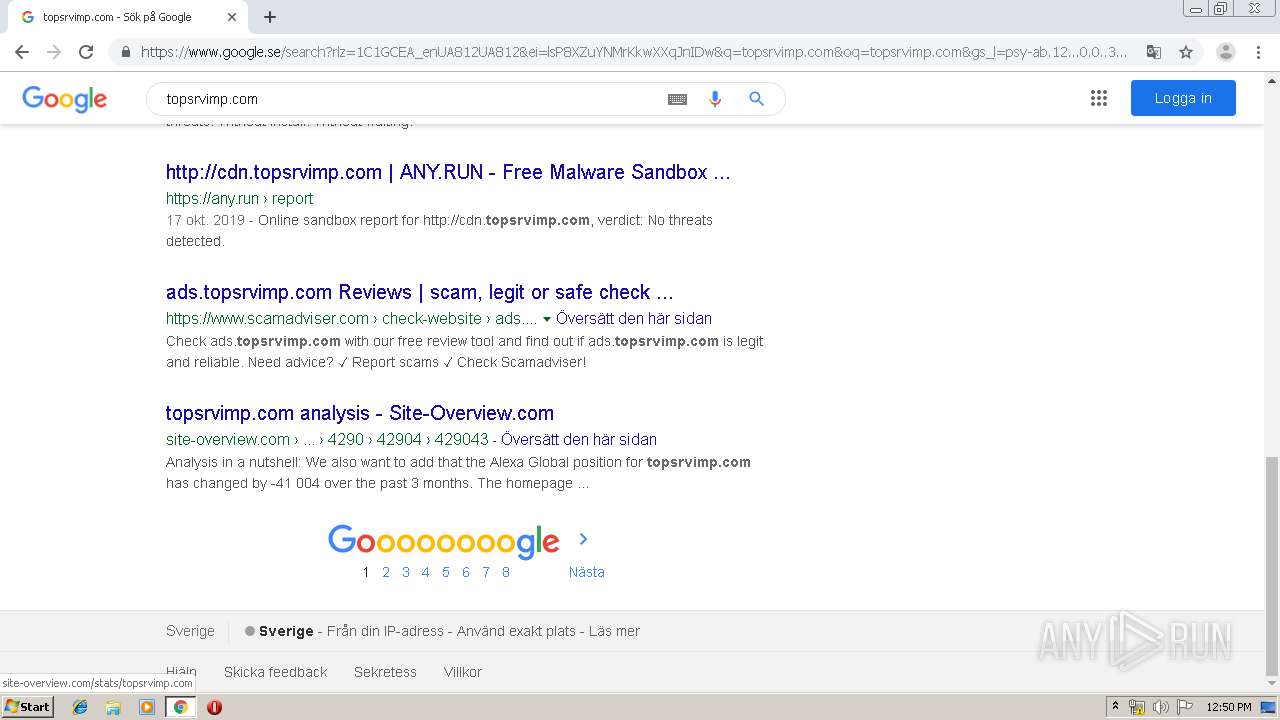Go to results page 2

[386, 572]
